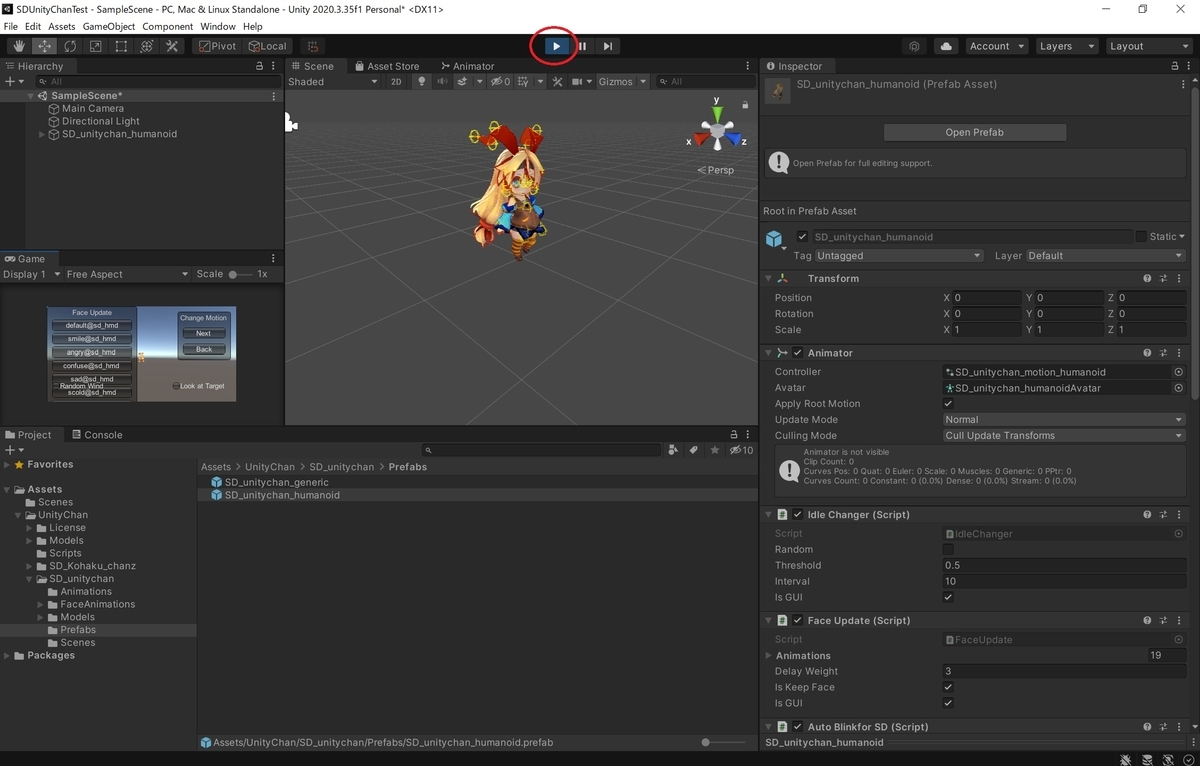Click the Pause button

point(582,46)
